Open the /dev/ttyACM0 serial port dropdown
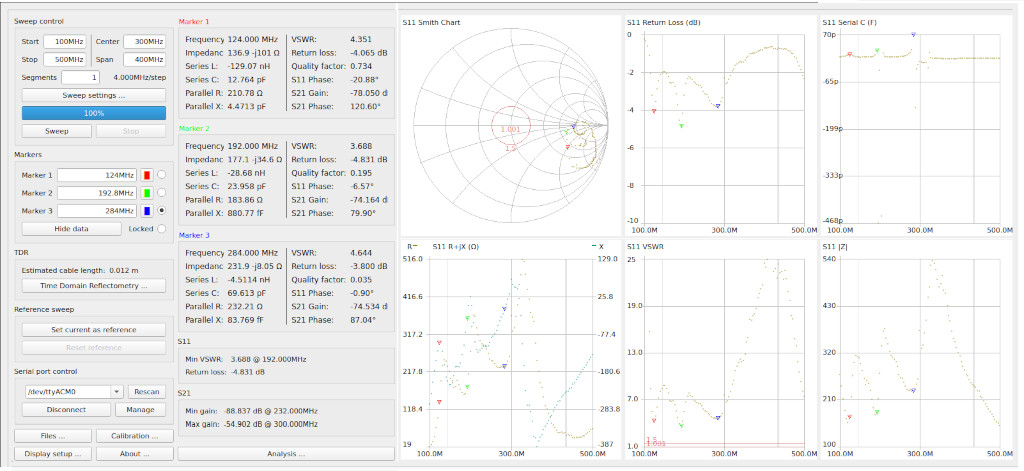The width and height of the screenshot is (1024, 471). (72, 391)
